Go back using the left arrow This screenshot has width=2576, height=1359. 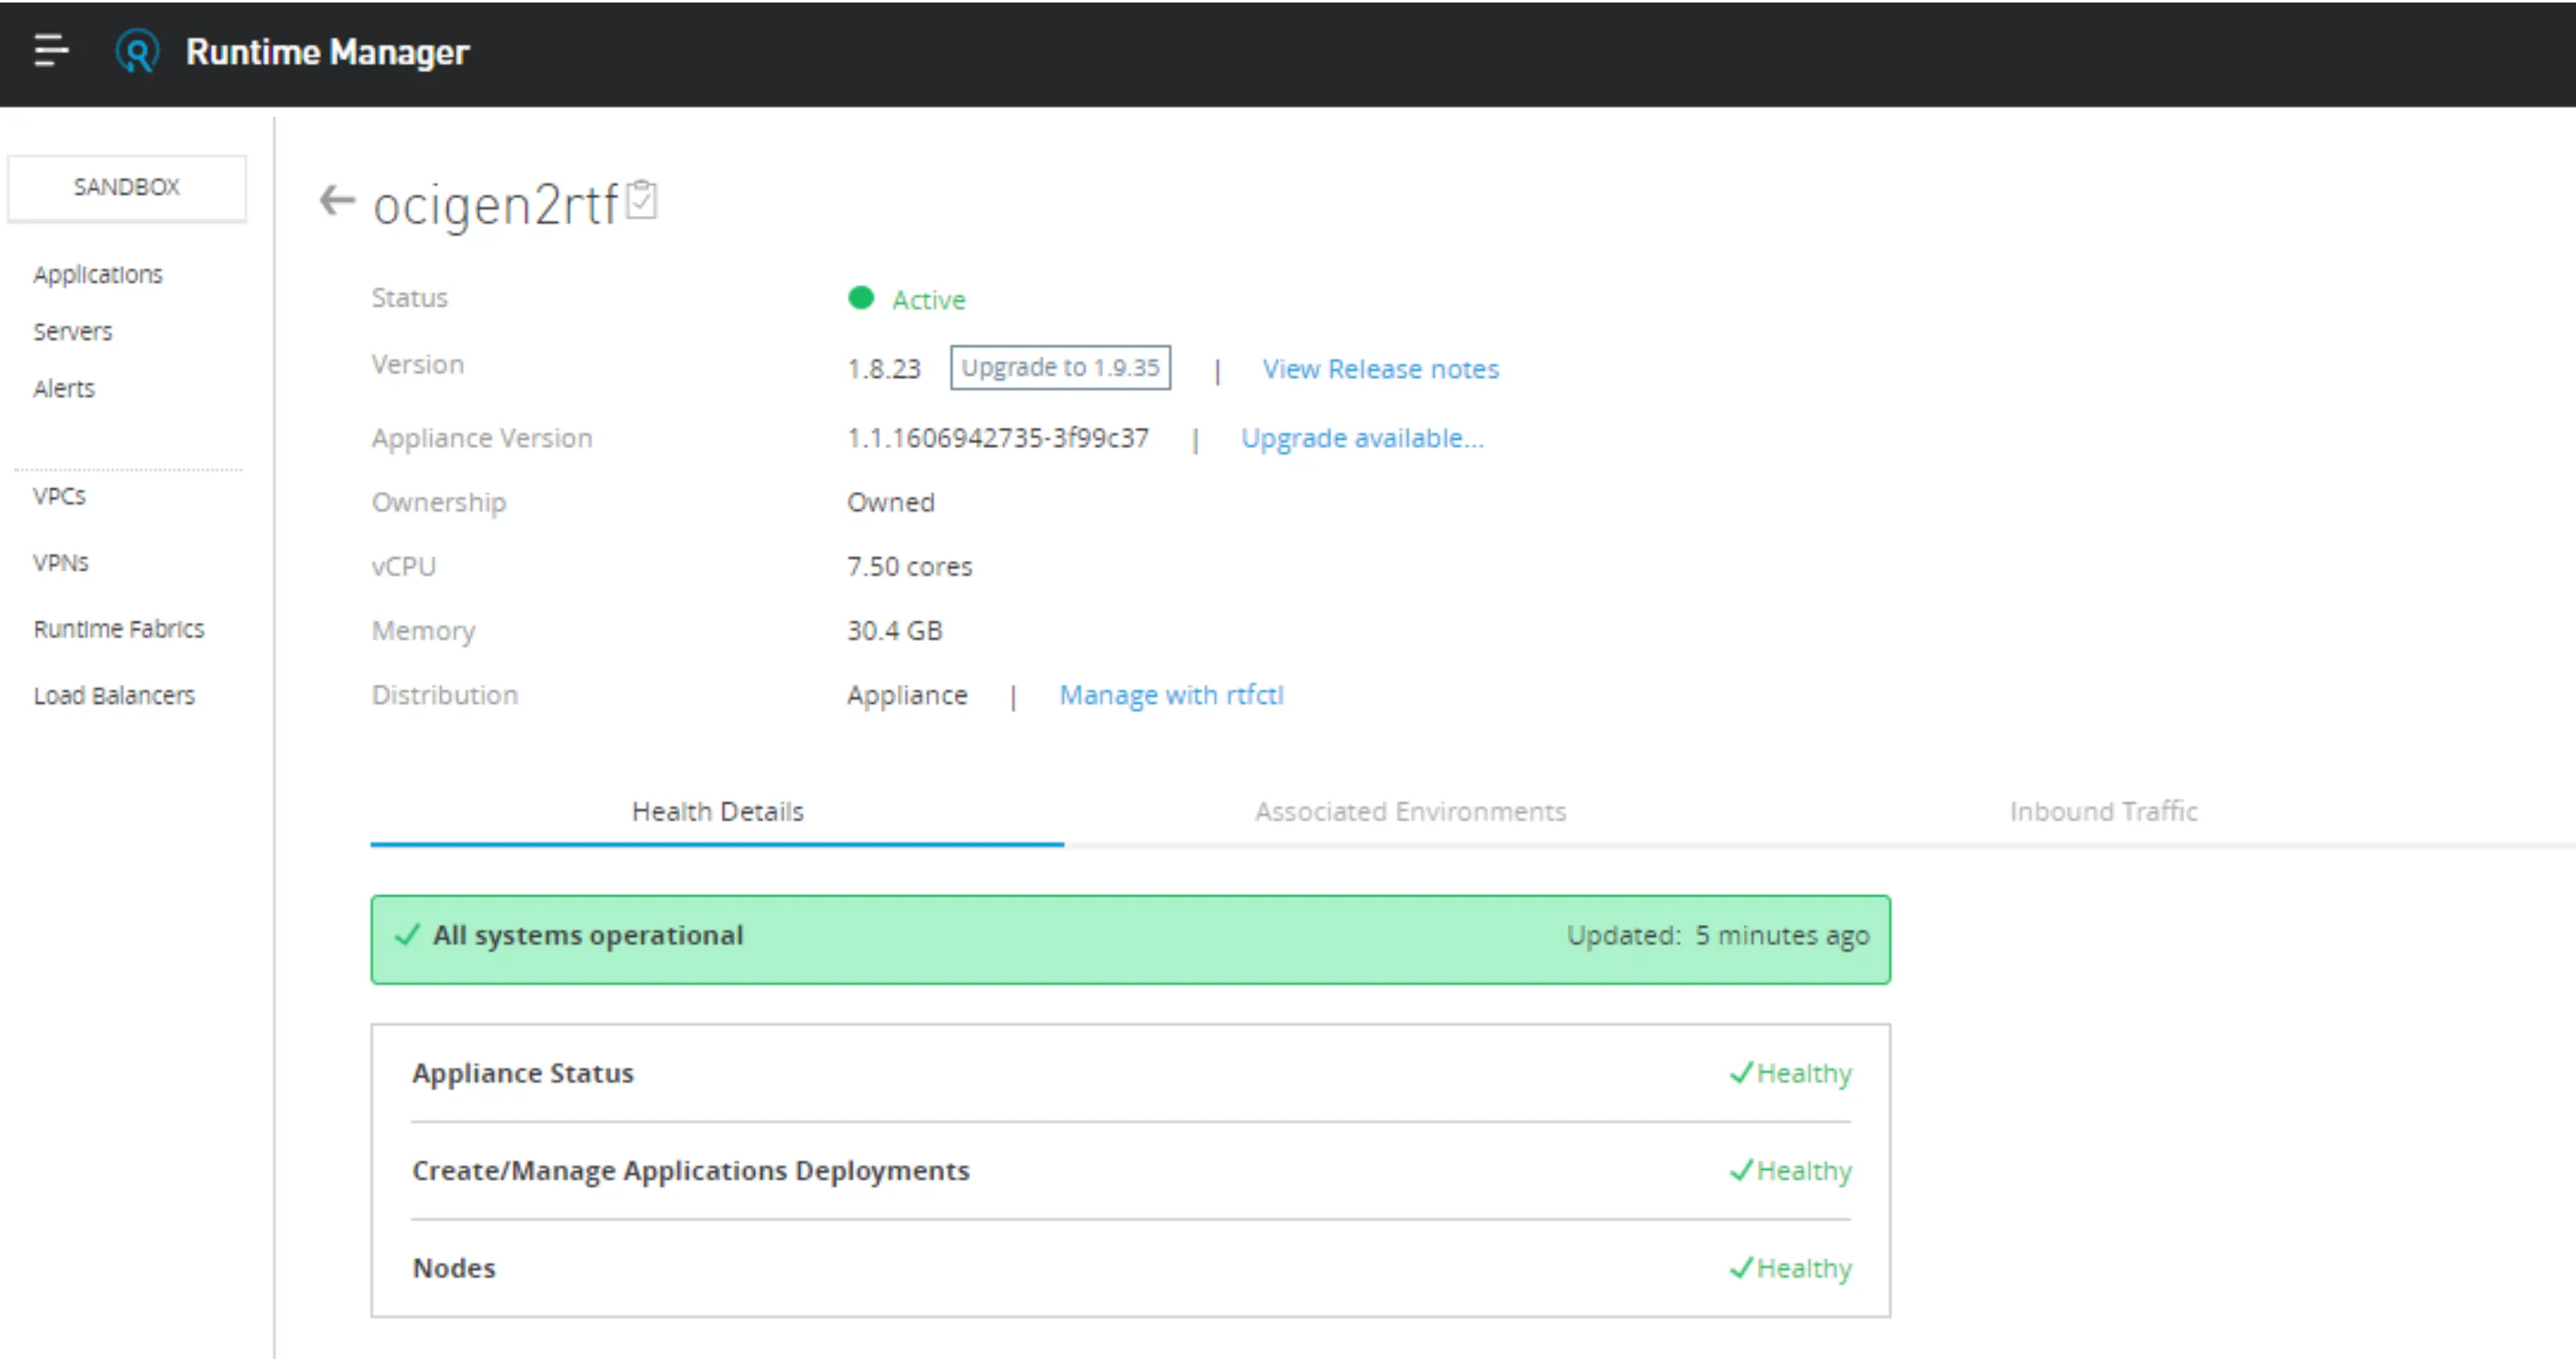coord(337,200)
